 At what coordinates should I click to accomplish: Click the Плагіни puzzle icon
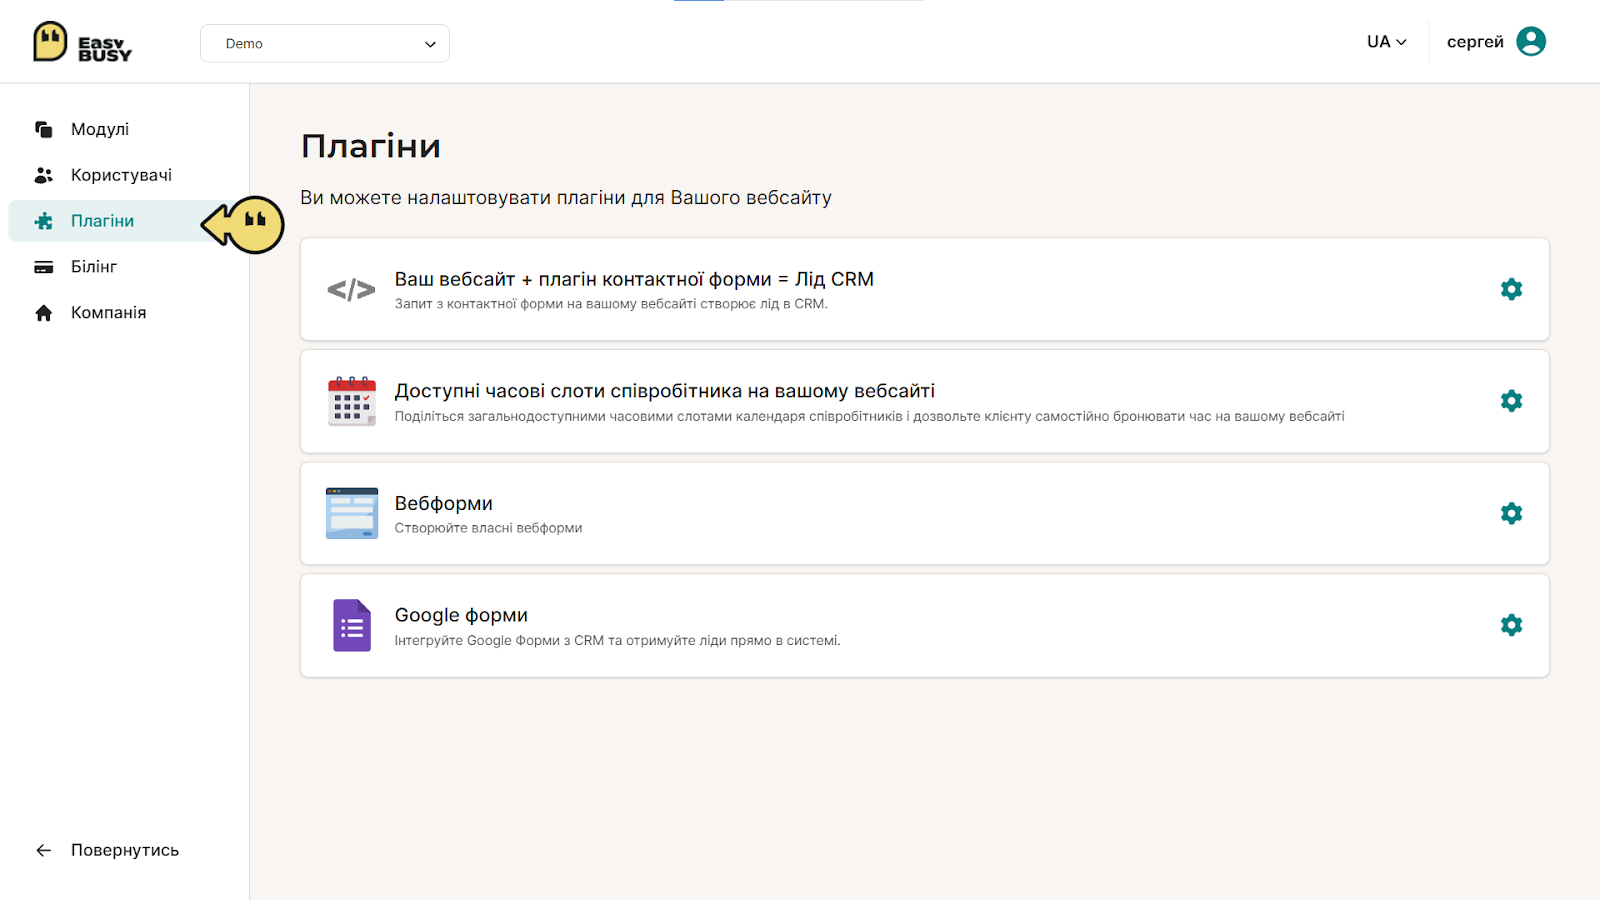[44, 221]
